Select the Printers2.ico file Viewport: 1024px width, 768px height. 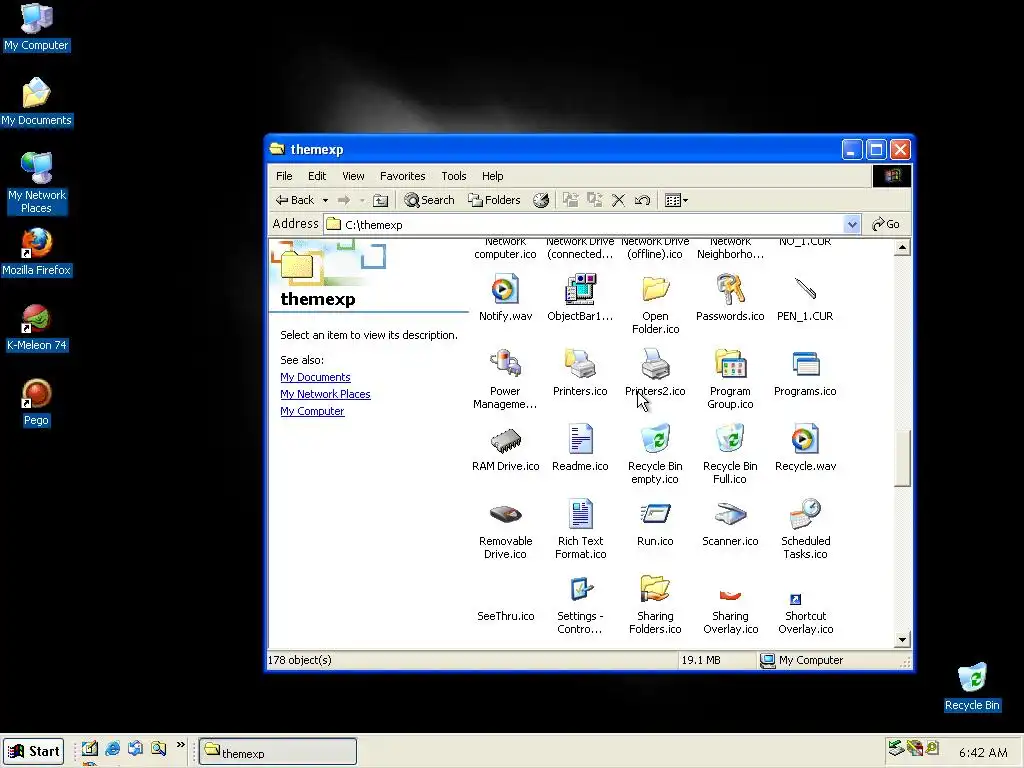pos(655,364)
